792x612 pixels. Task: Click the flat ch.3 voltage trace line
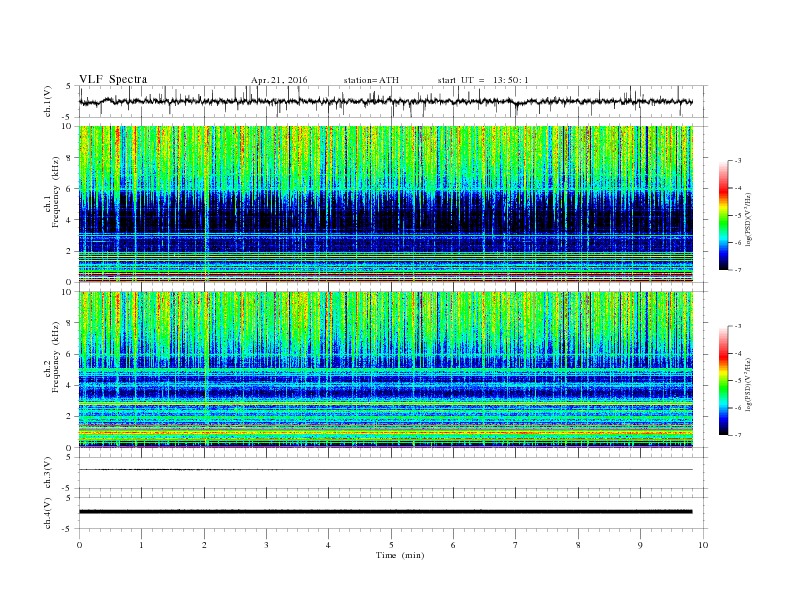point(385,470)
